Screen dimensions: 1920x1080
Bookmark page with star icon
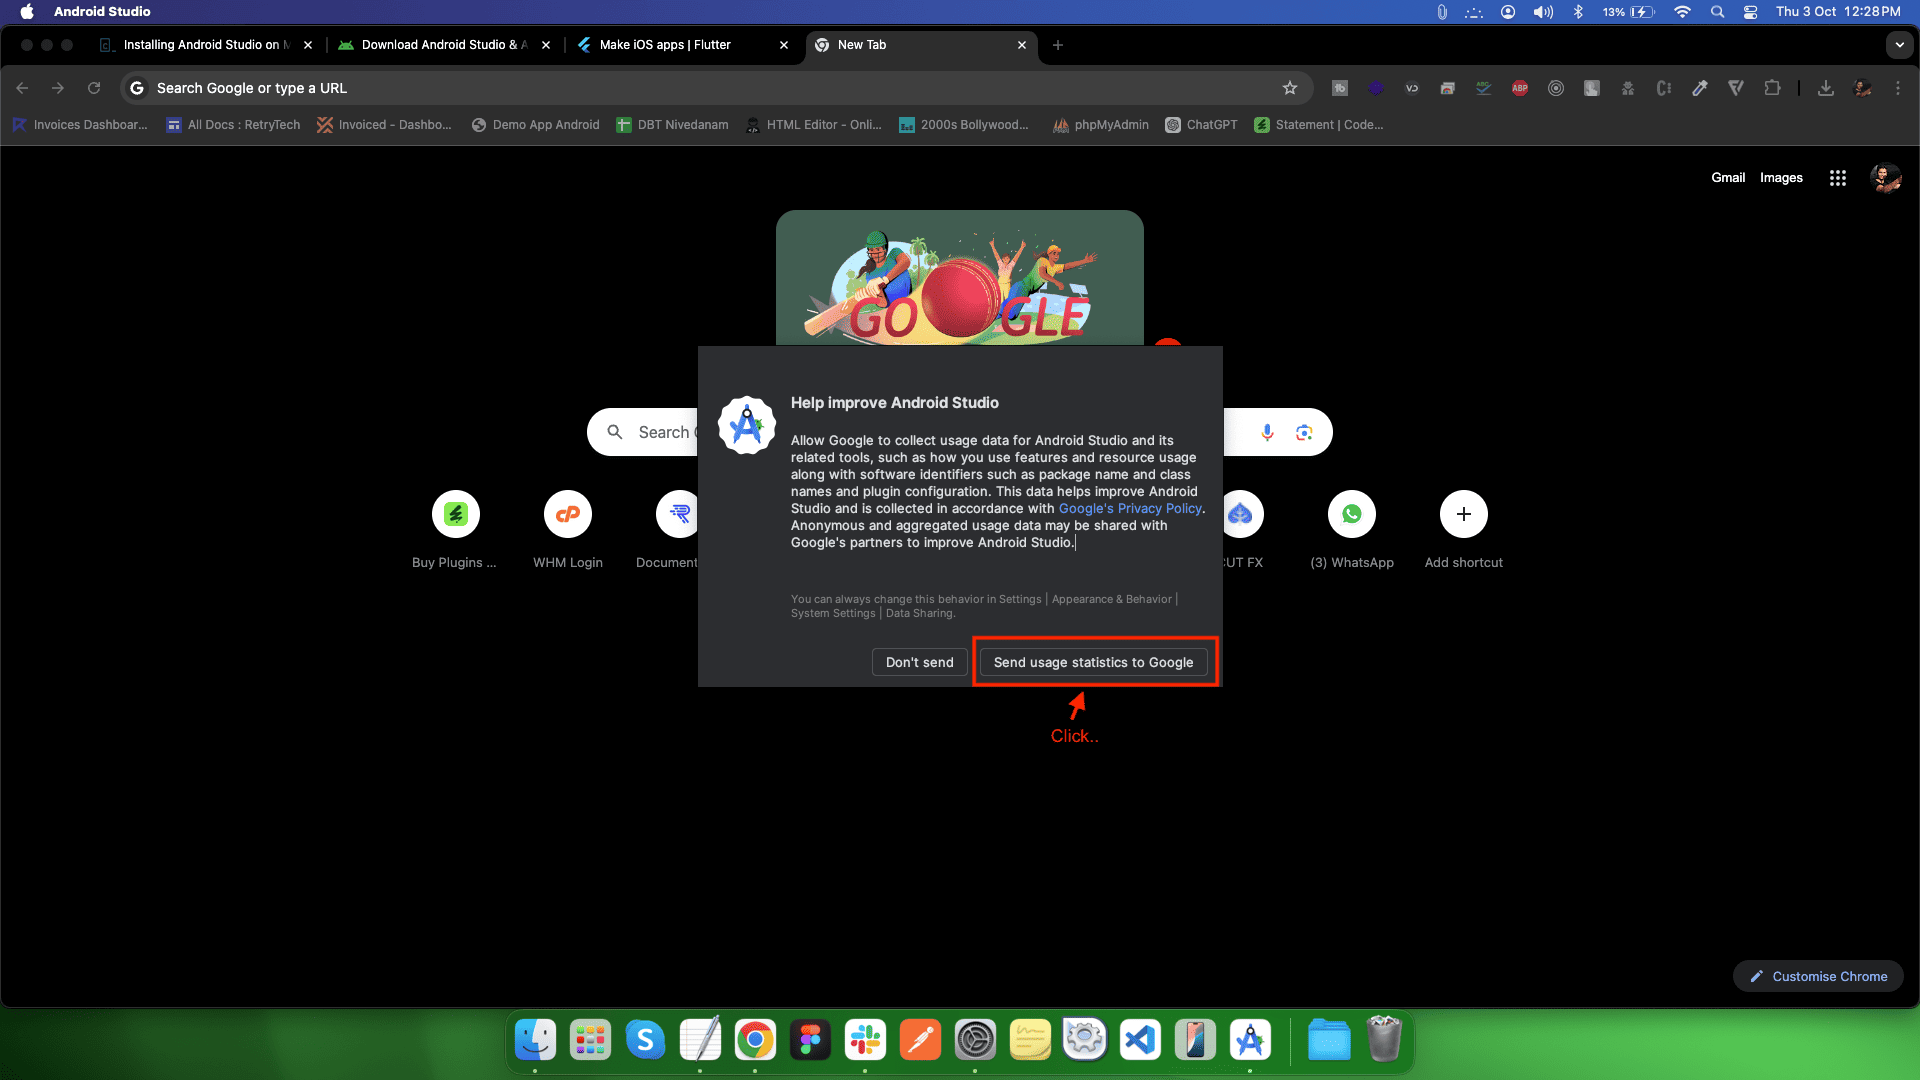(x=1290, y=88)
